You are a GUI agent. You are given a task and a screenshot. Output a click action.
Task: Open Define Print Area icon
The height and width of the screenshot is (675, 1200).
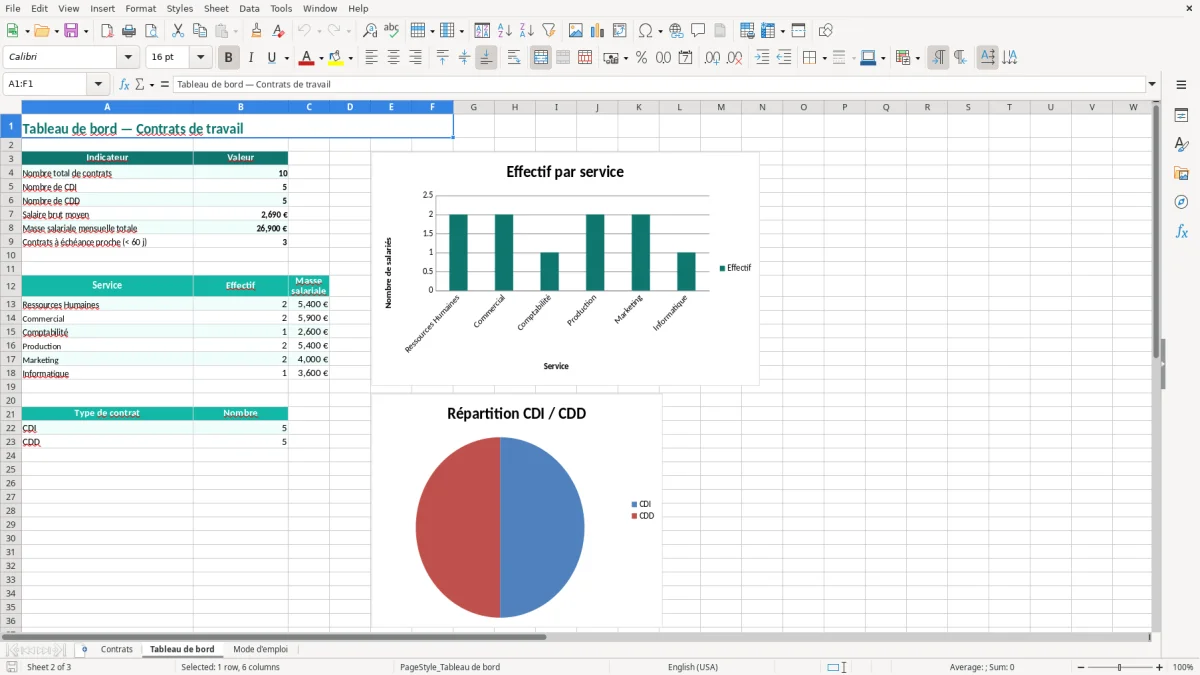(x=747, y=31)
